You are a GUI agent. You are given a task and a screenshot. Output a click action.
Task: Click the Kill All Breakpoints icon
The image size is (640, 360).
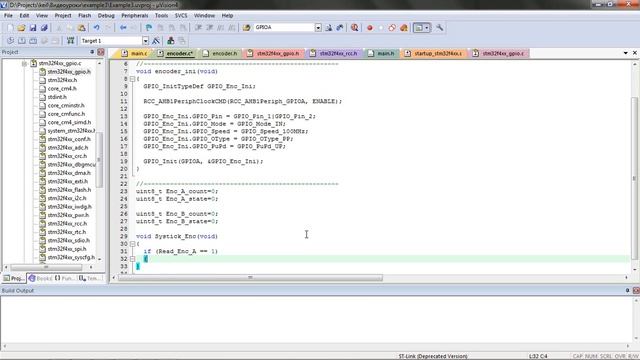(404, 28)
